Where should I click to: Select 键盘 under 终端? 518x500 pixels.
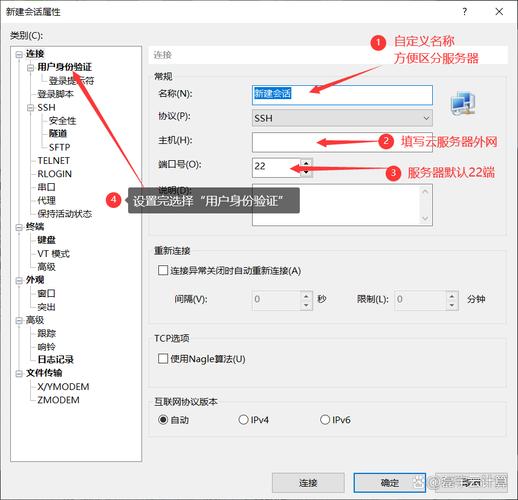46,240
